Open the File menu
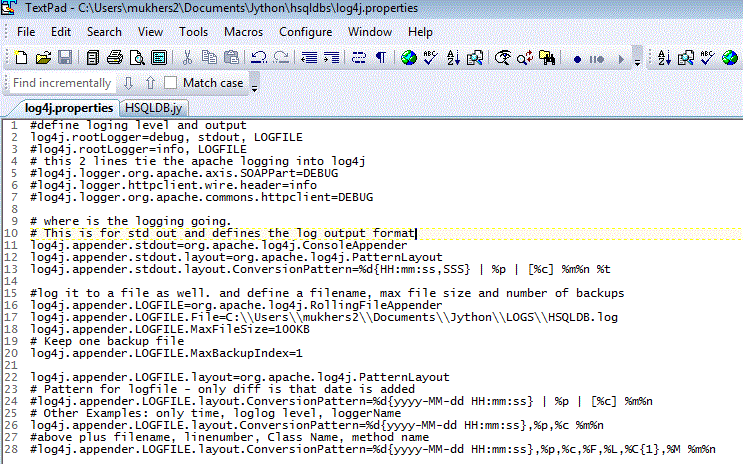 26,32
